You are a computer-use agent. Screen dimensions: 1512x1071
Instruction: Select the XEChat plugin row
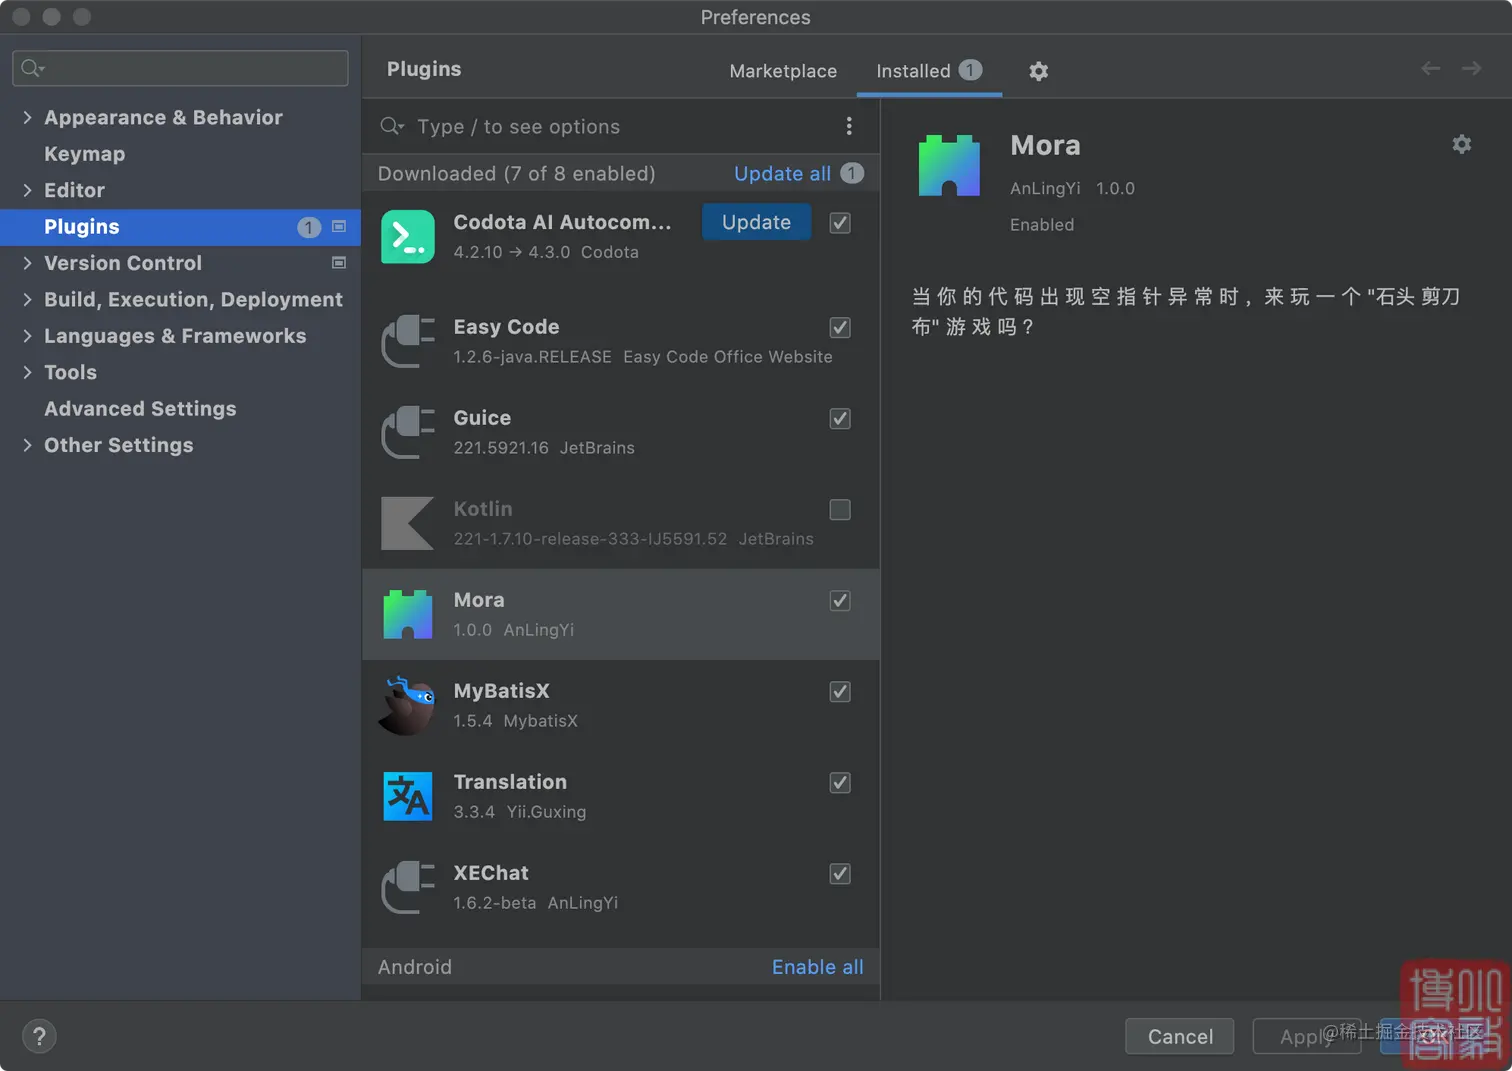tap(621, 888)
